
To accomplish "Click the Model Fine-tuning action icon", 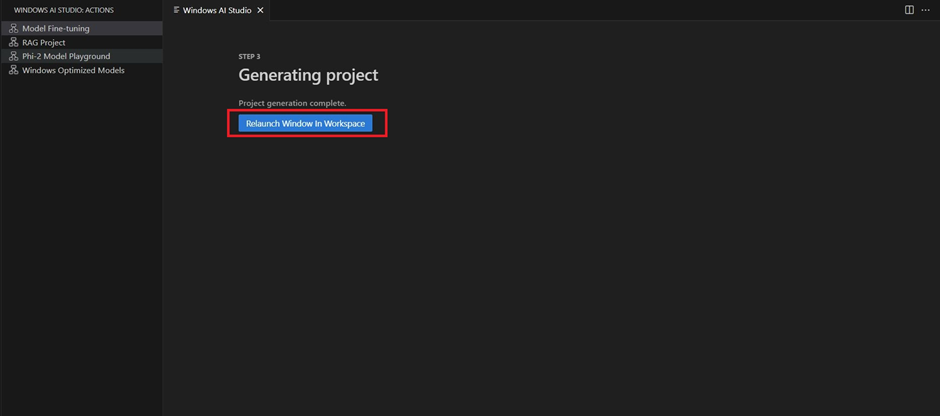I will coord(13,28).
